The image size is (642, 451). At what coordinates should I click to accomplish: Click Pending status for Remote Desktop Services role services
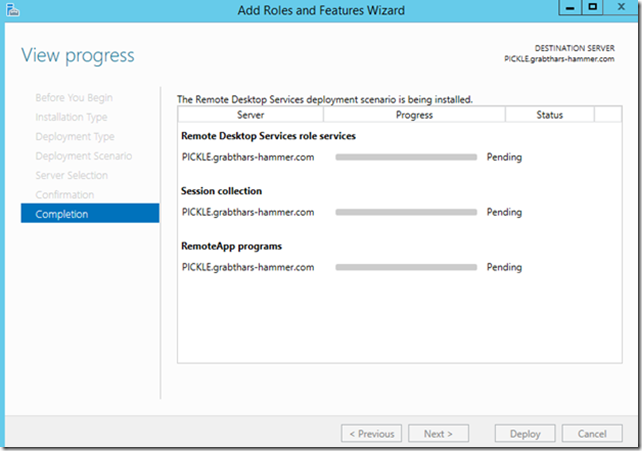click(504, 157)
